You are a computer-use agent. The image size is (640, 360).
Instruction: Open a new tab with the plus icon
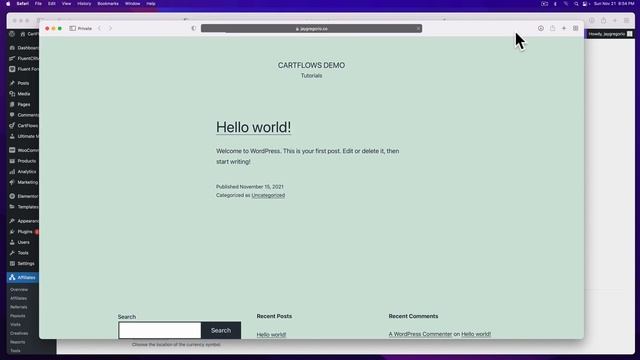(x=564, y=28)
